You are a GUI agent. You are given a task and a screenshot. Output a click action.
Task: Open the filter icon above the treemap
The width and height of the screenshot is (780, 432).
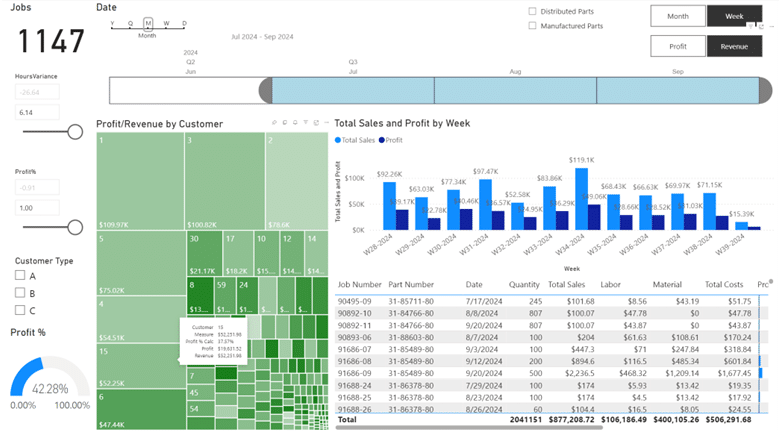click(x=305, y=122)
